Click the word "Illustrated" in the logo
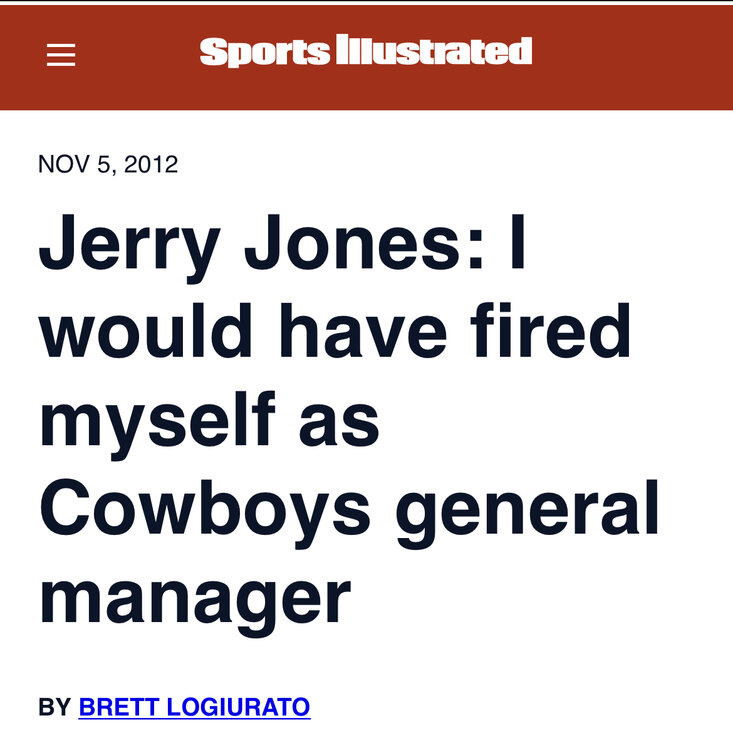Screen dimensions: 733x750 434,52
